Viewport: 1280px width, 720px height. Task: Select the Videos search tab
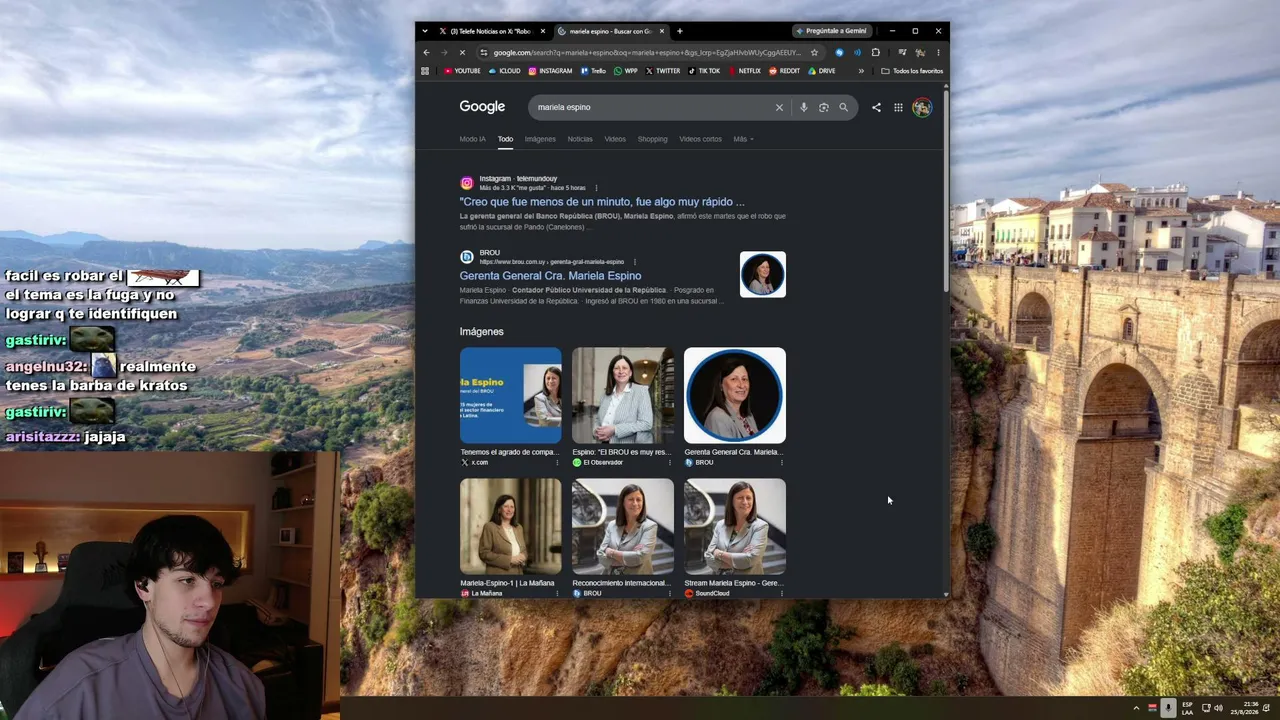pos(615,139)
